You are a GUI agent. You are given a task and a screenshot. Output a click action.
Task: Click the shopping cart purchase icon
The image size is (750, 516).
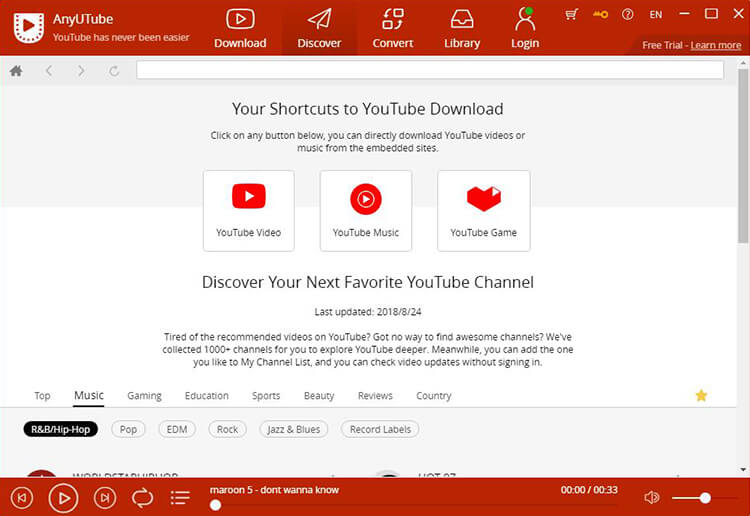(x=571, y=14)
